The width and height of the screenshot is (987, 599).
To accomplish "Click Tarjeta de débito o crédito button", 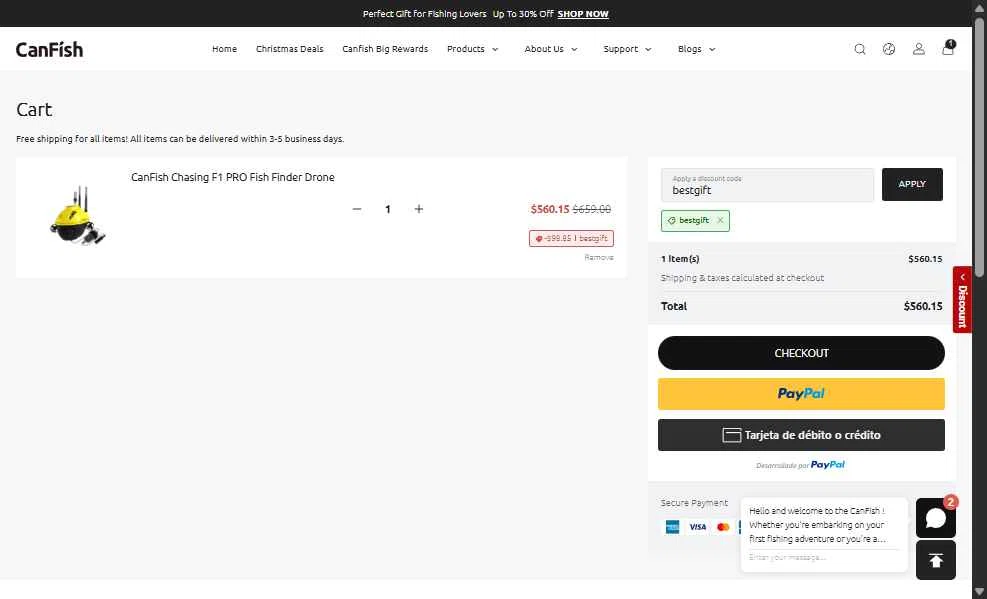I will pyautogui.click(x=801, y=435).
